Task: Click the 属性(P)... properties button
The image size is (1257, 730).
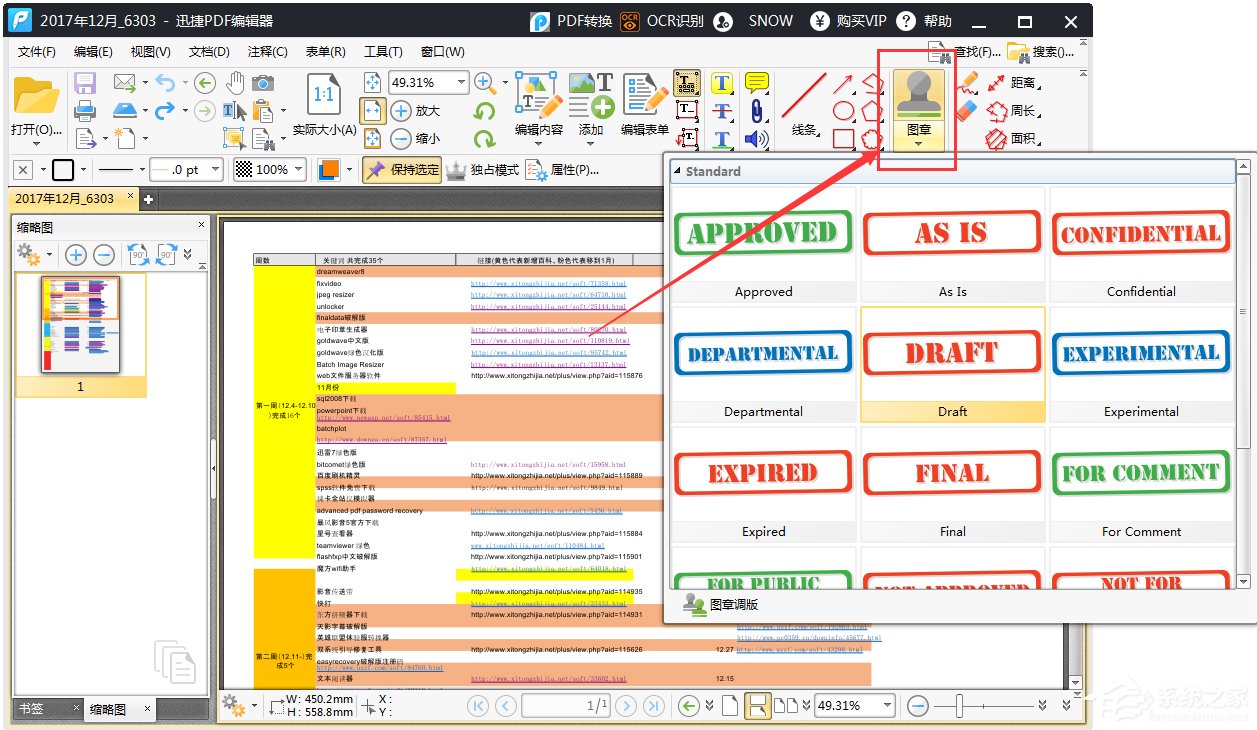Action: (x=563, y=170)
